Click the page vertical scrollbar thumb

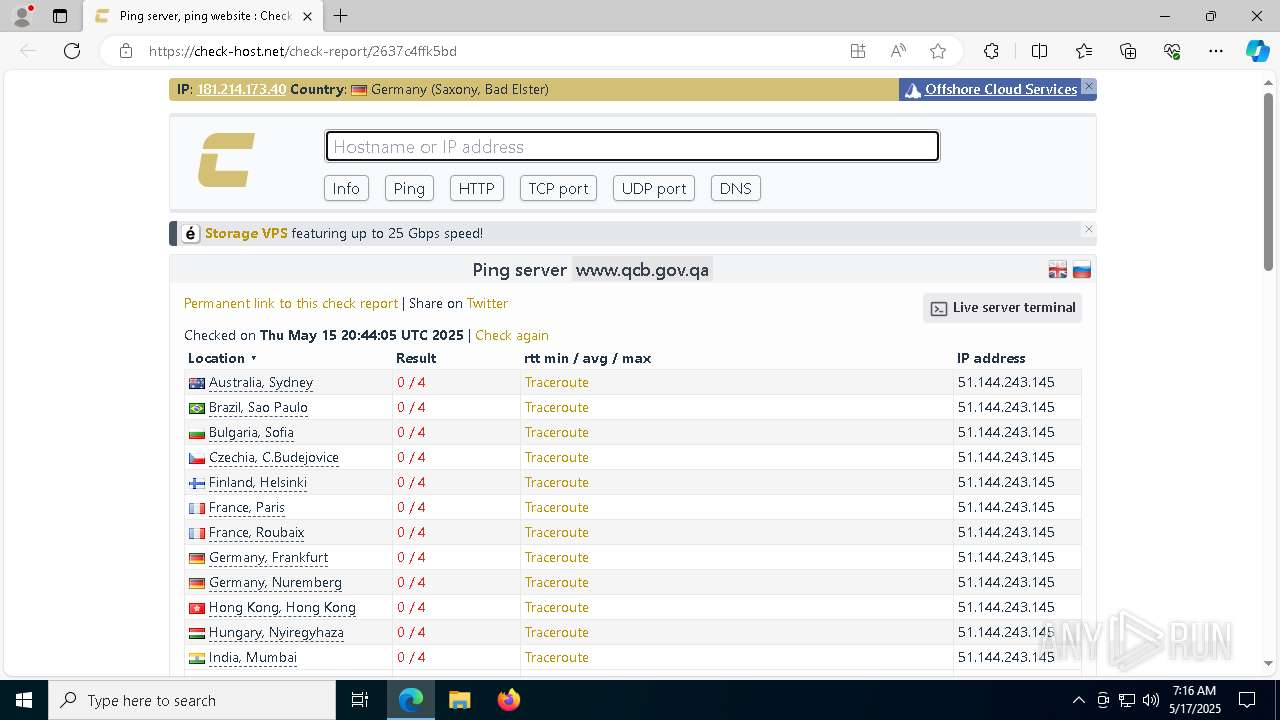click(x=1268, y=181)
